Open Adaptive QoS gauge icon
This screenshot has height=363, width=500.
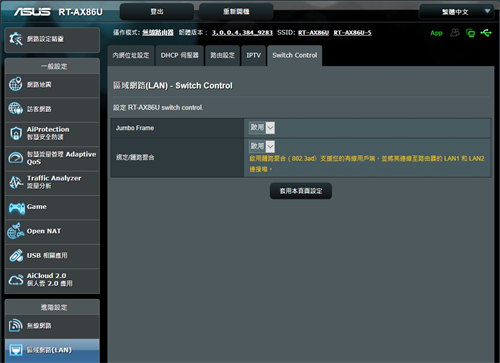[x=16, y=158]
